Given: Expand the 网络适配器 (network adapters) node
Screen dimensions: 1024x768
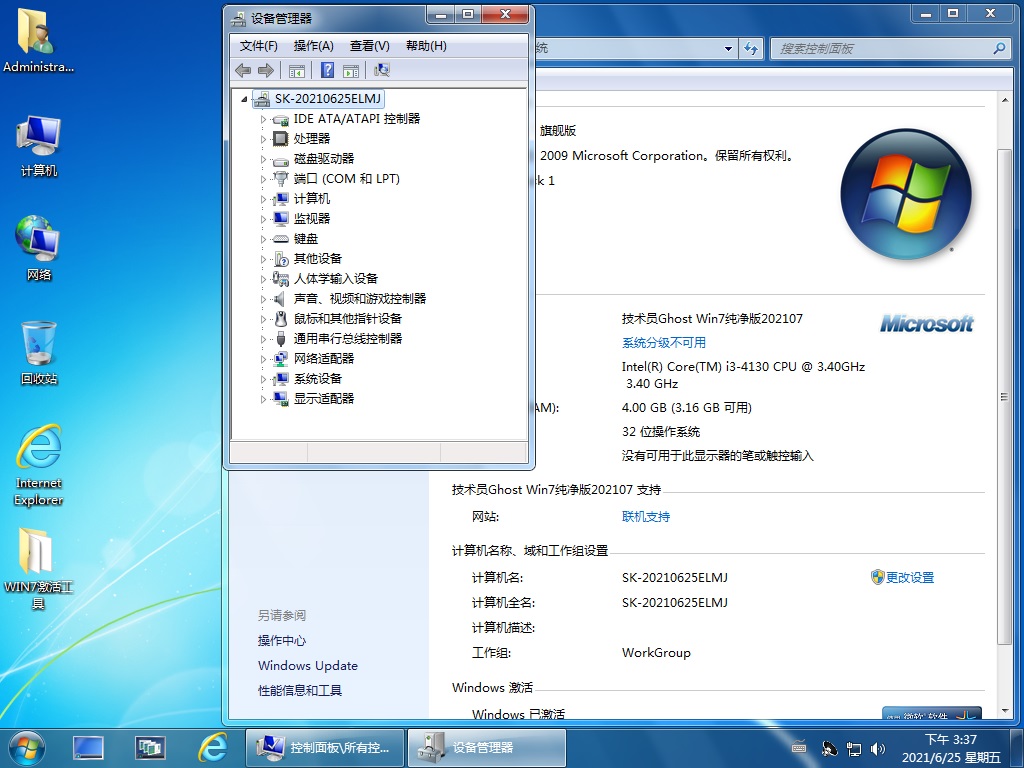Looking at the screenshot, I should (x=264, y=359).
